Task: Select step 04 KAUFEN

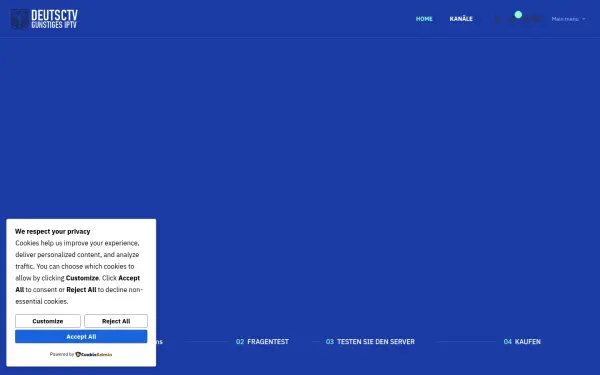Action: click(522, 342)
